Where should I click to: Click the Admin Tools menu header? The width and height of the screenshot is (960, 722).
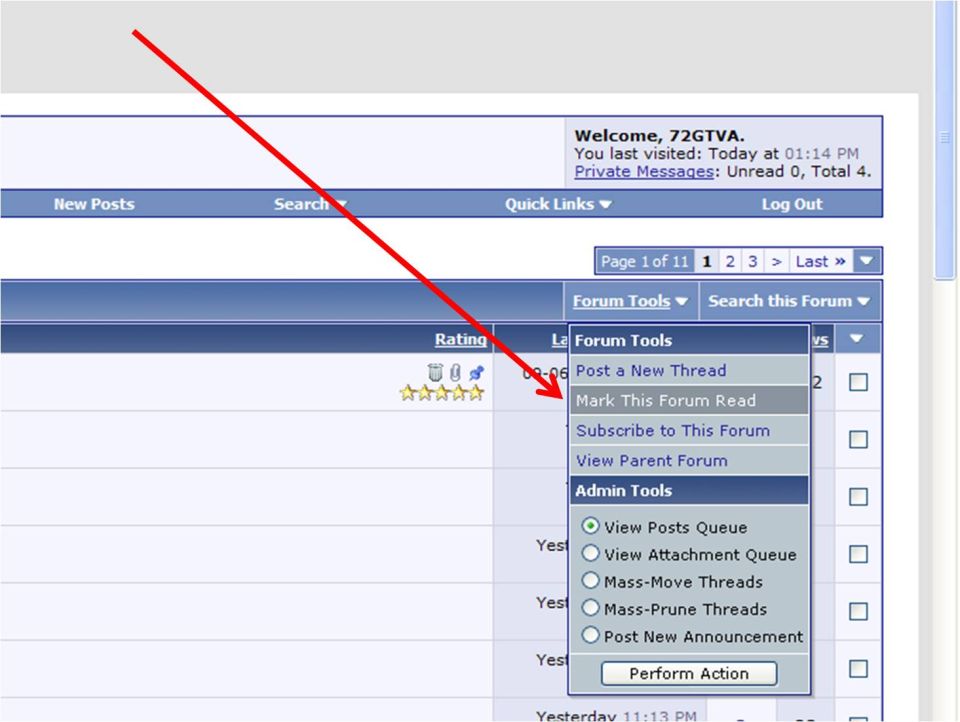click(x=689, y=491)
